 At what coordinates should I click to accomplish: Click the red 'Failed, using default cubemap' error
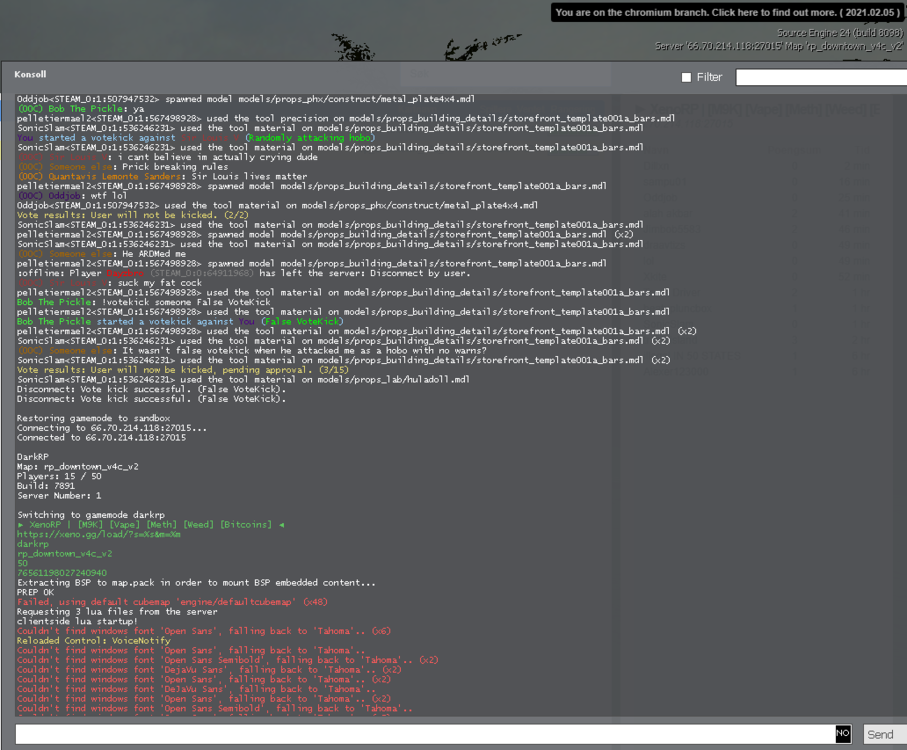tap(171, 602)
